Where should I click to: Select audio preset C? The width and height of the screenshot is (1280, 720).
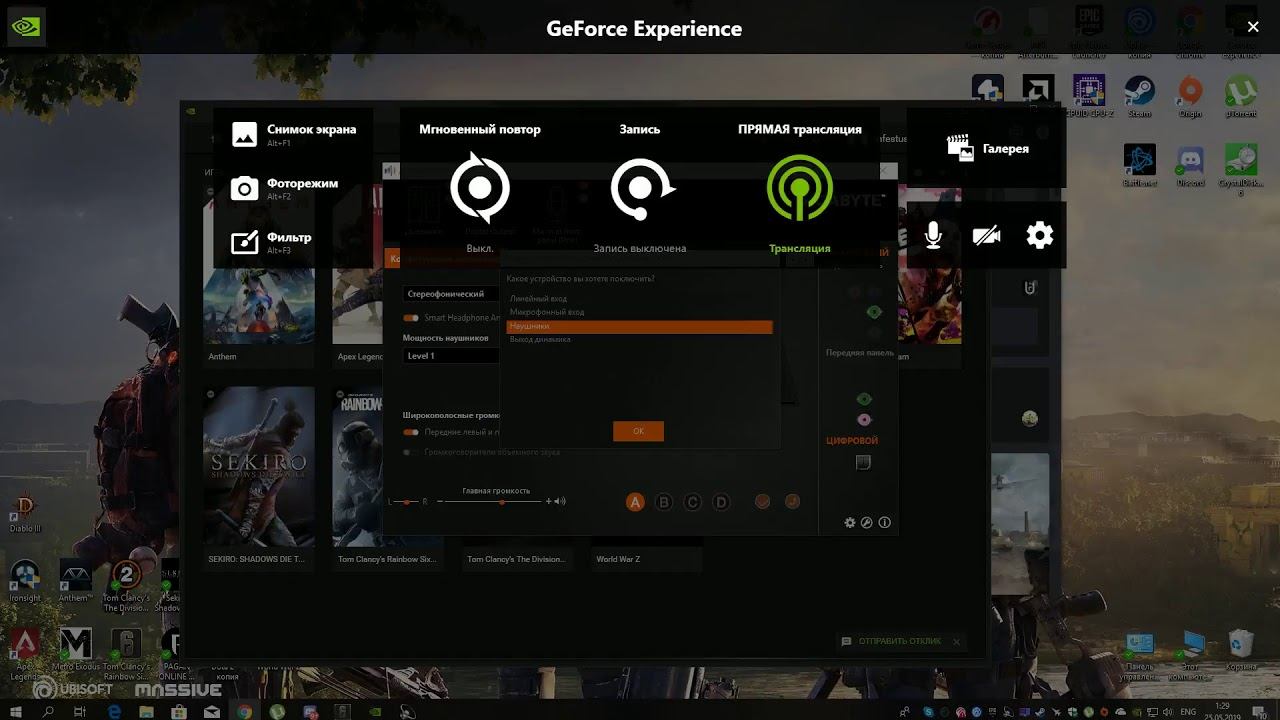point(692,502)
